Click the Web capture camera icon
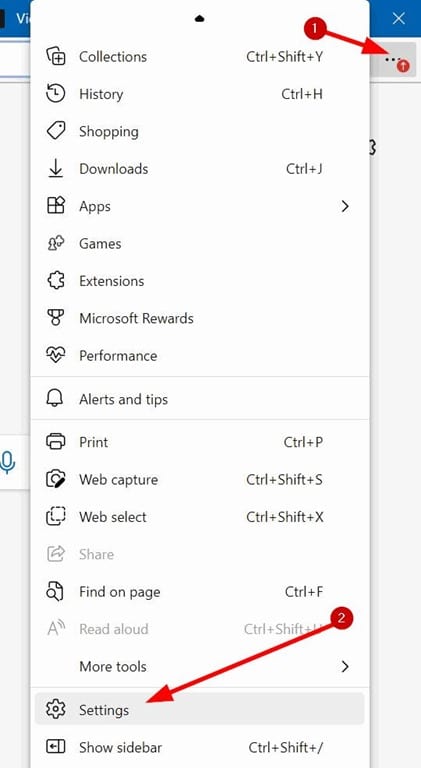 tap(55, 480)
